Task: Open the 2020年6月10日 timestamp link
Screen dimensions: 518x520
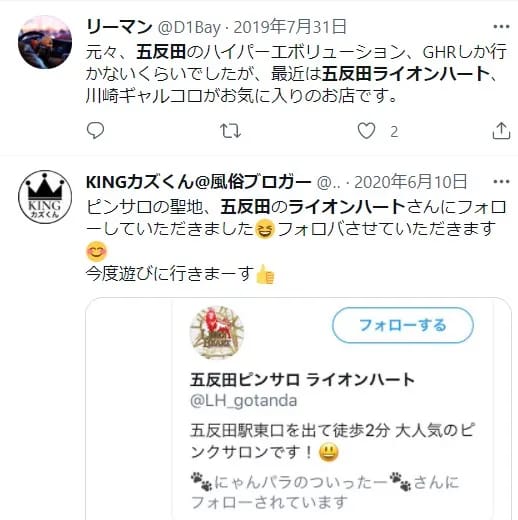Action: point(410,182)
